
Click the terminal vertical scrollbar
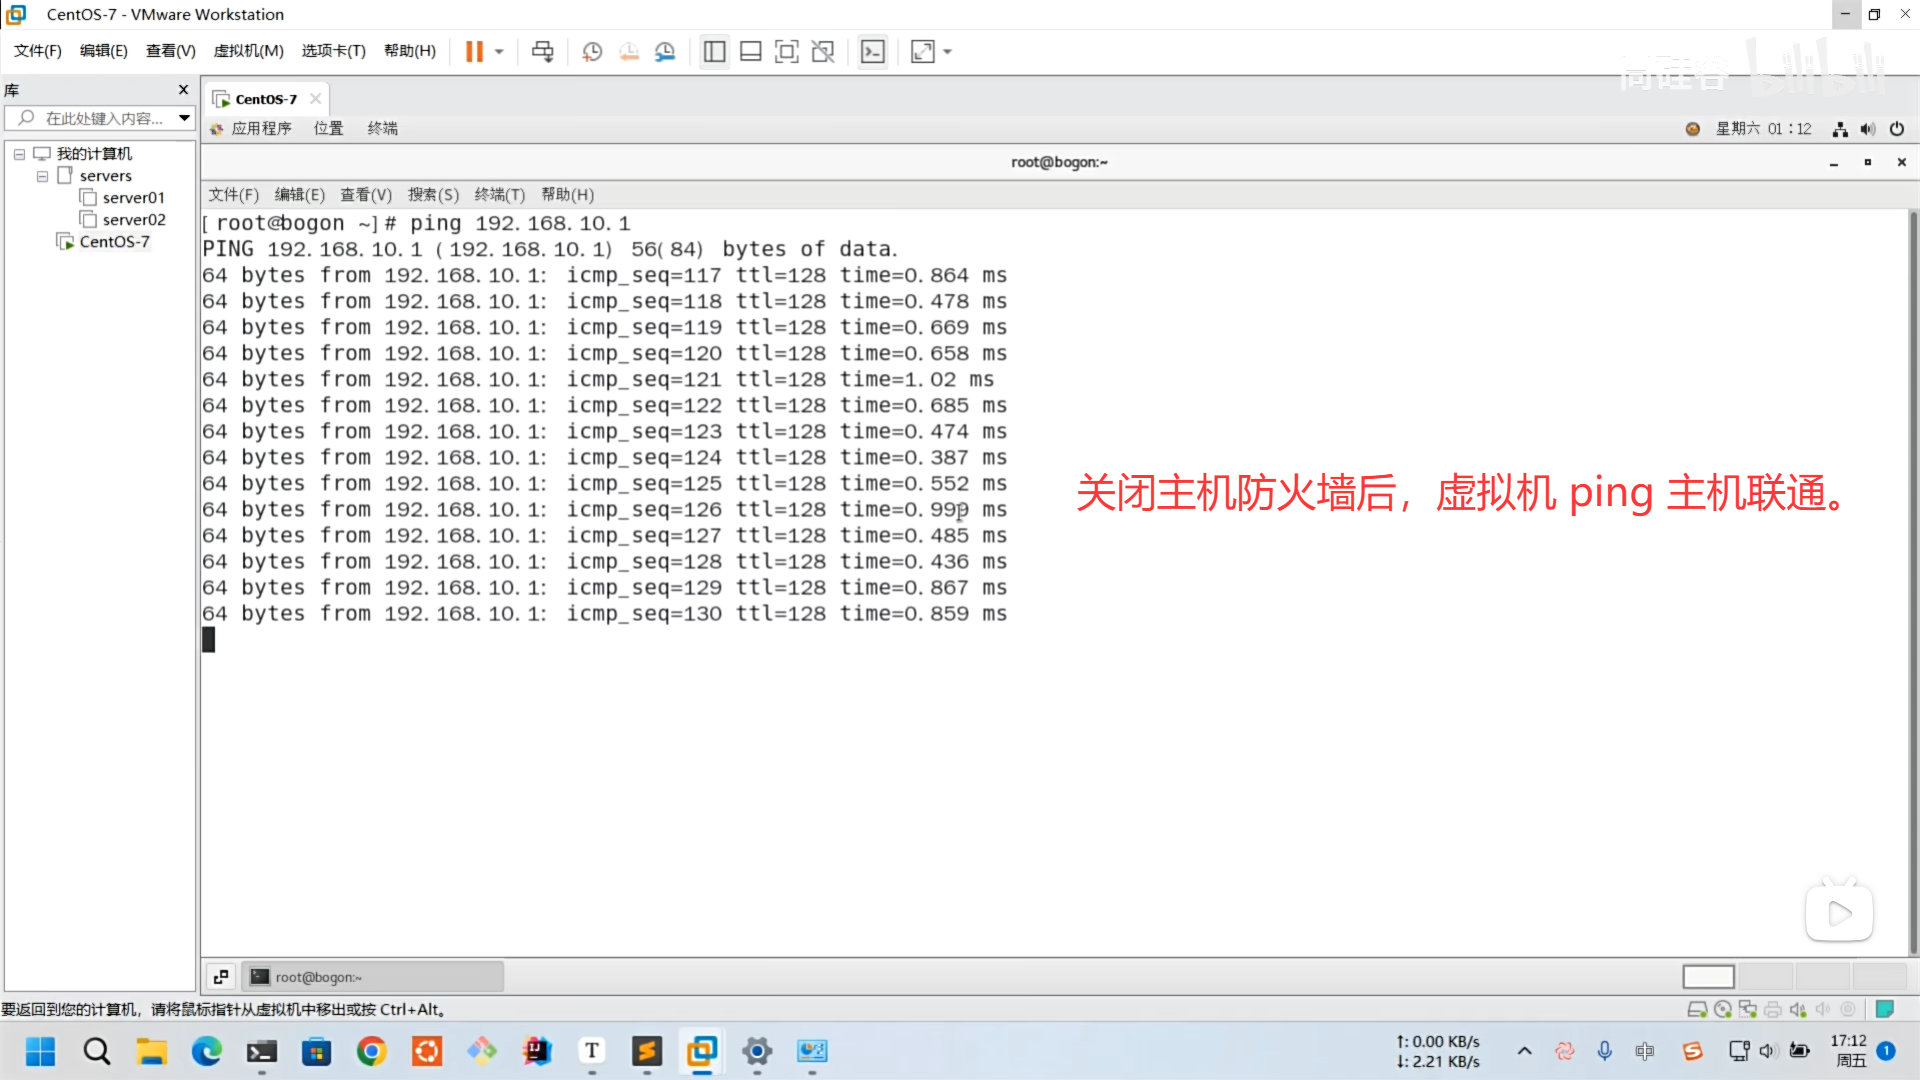click(x=1913, y=580)
